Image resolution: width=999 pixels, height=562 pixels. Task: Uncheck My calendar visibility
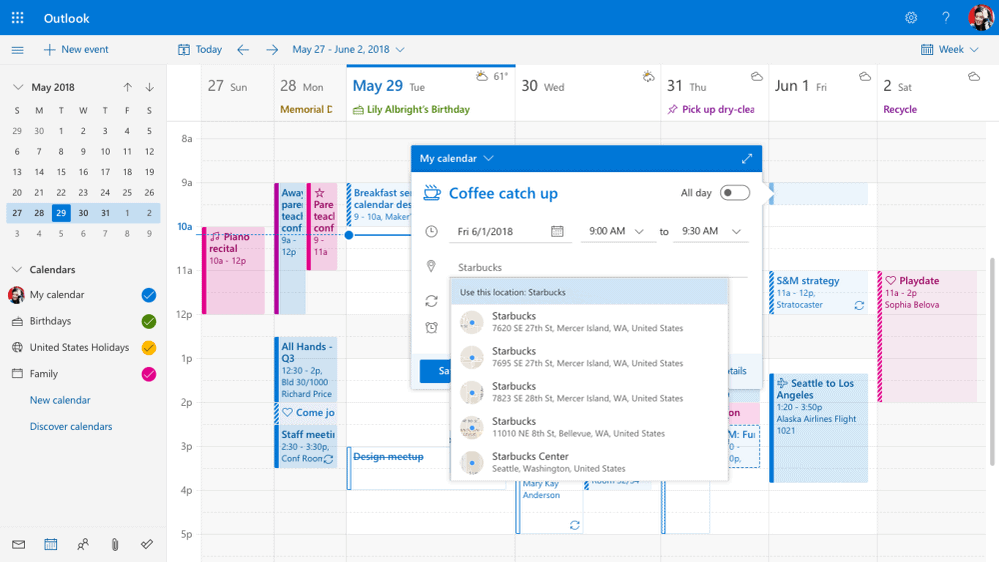click(x=148, y=295)
